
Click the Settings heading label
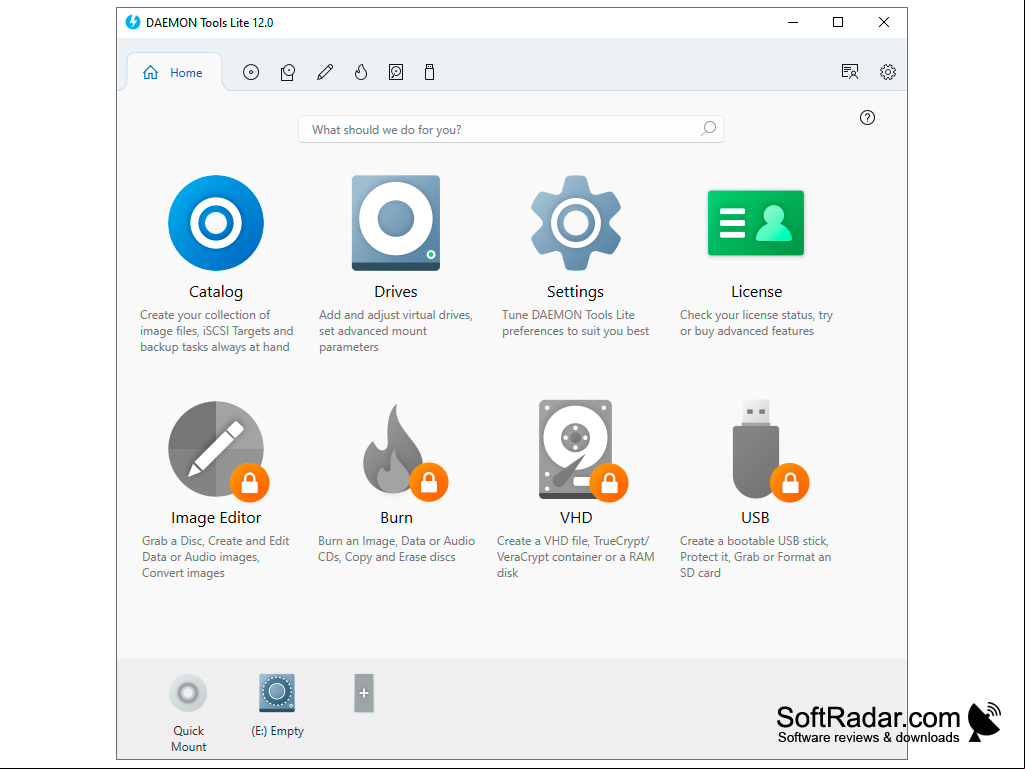coord(575,292)
